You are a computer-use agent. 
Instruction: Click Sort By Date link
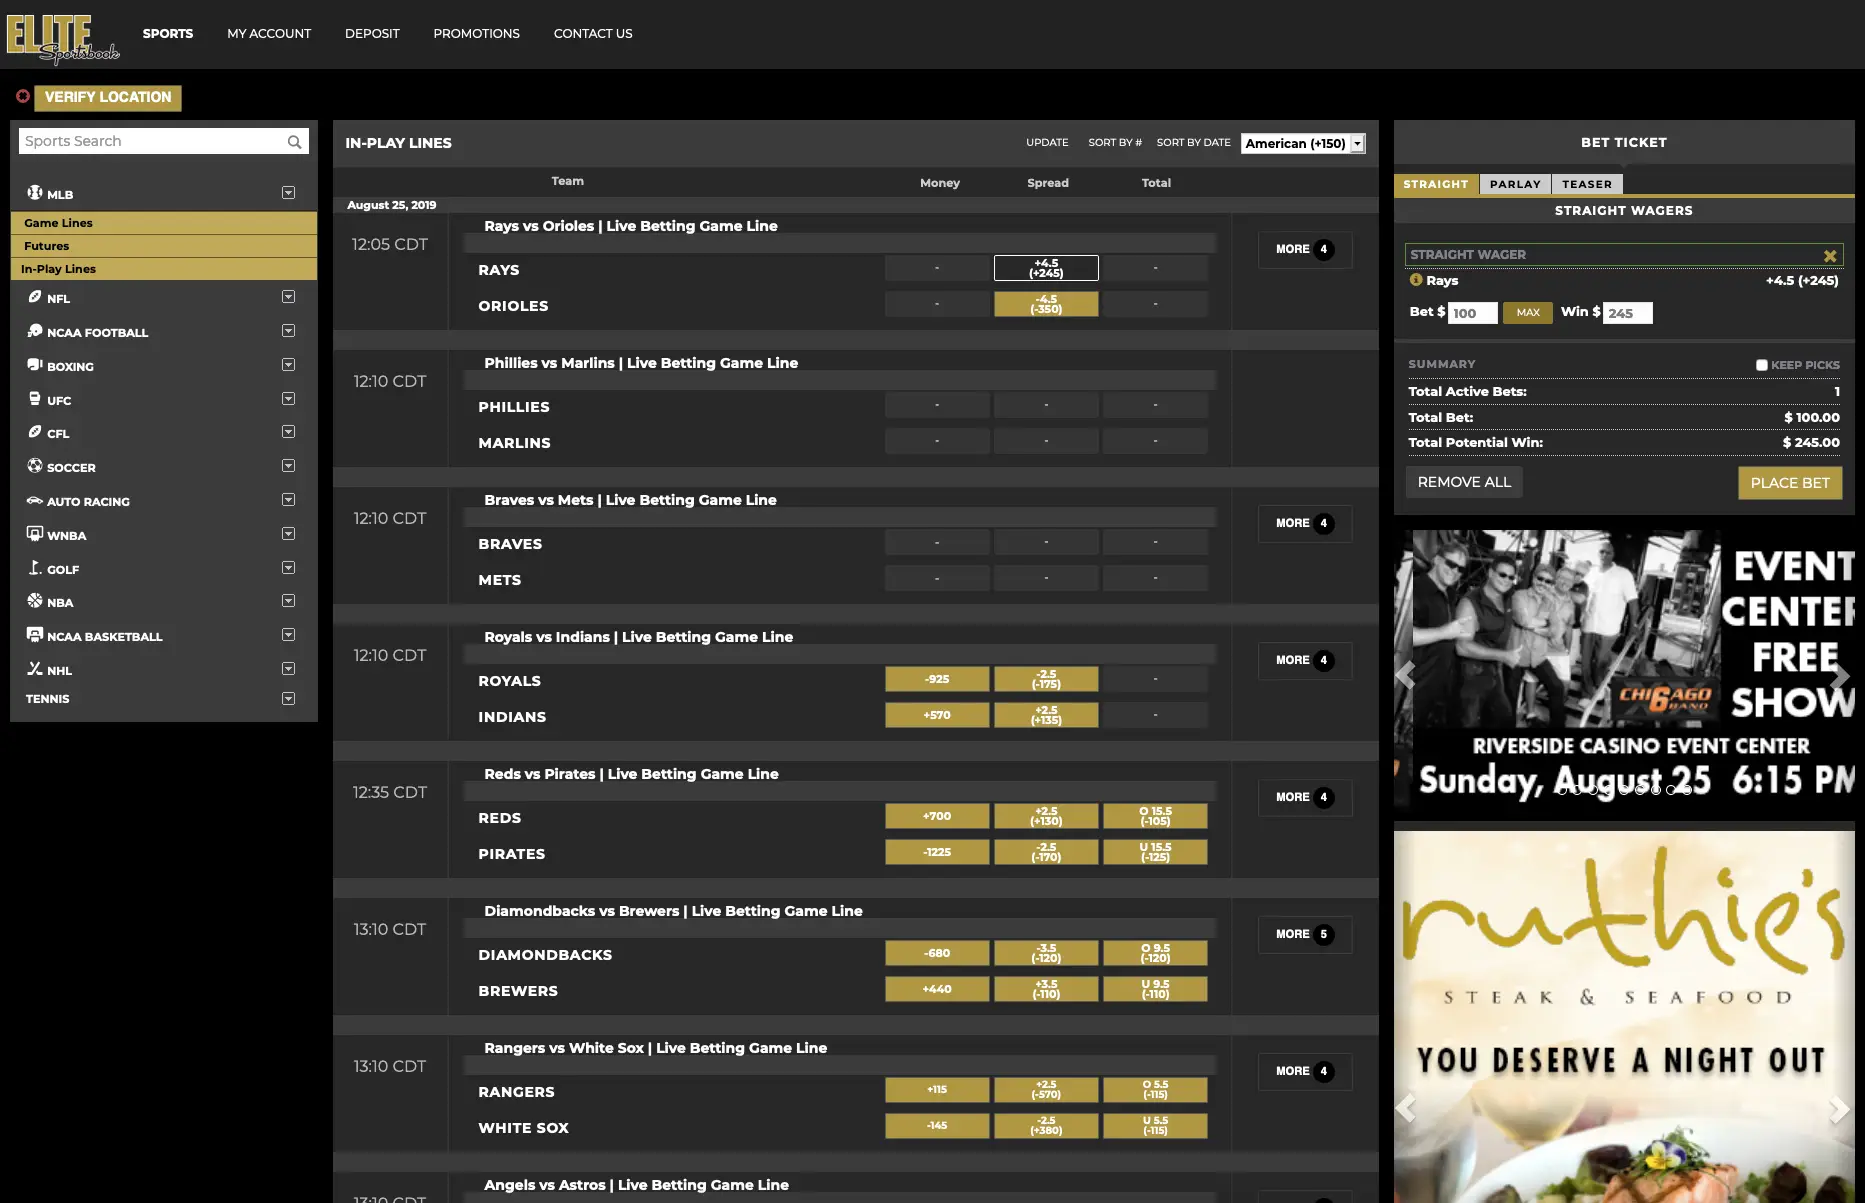[x=1193, y=142]
